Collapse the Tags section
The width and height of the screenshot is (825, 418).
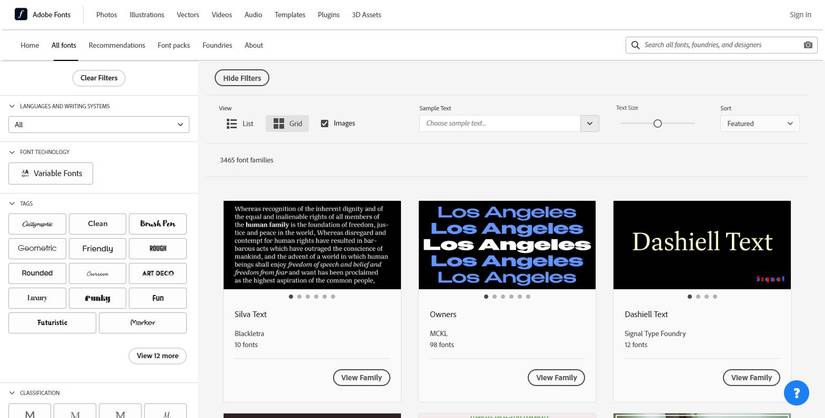(x=12, y=203)
